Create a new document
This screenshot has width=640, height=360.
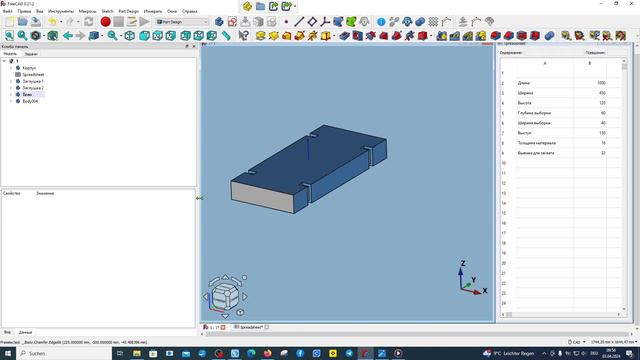[10, 22]
